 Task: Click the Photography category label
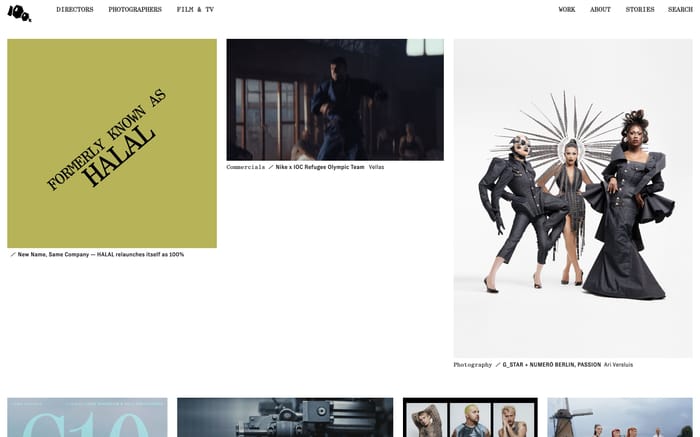point(473,365)
